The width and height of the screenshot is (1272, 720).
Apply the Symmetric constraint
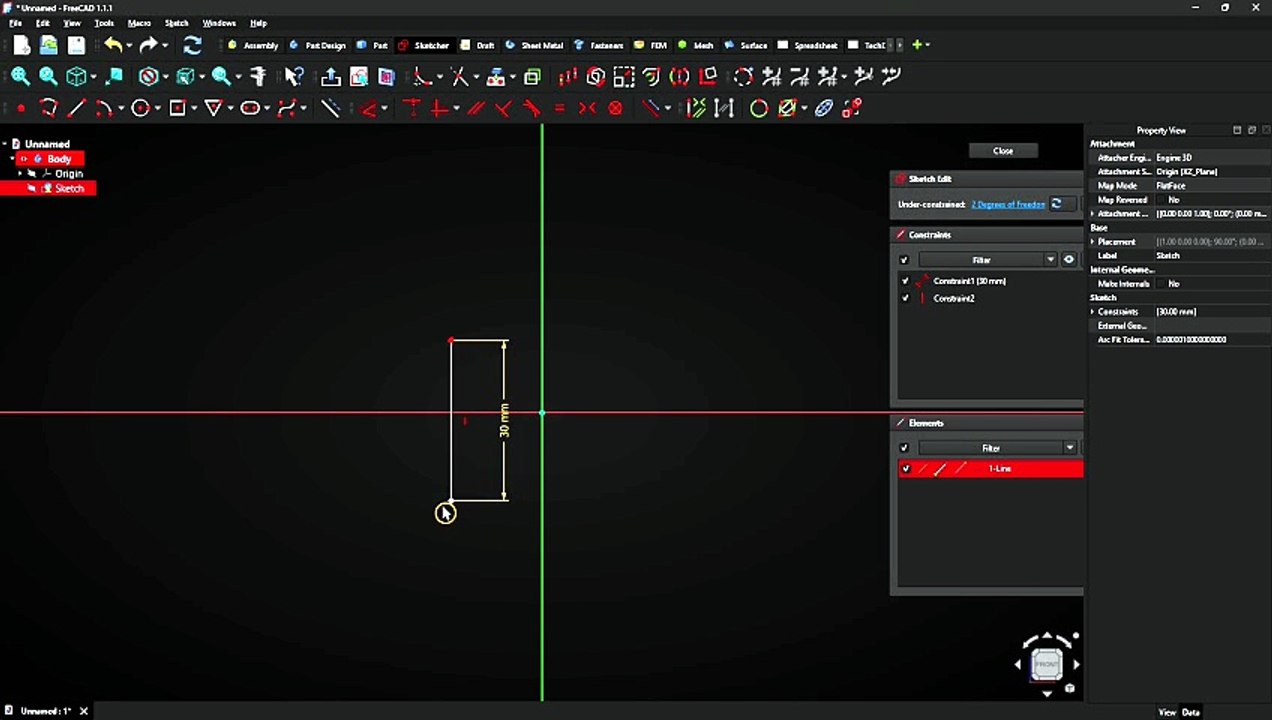[587, 108]
